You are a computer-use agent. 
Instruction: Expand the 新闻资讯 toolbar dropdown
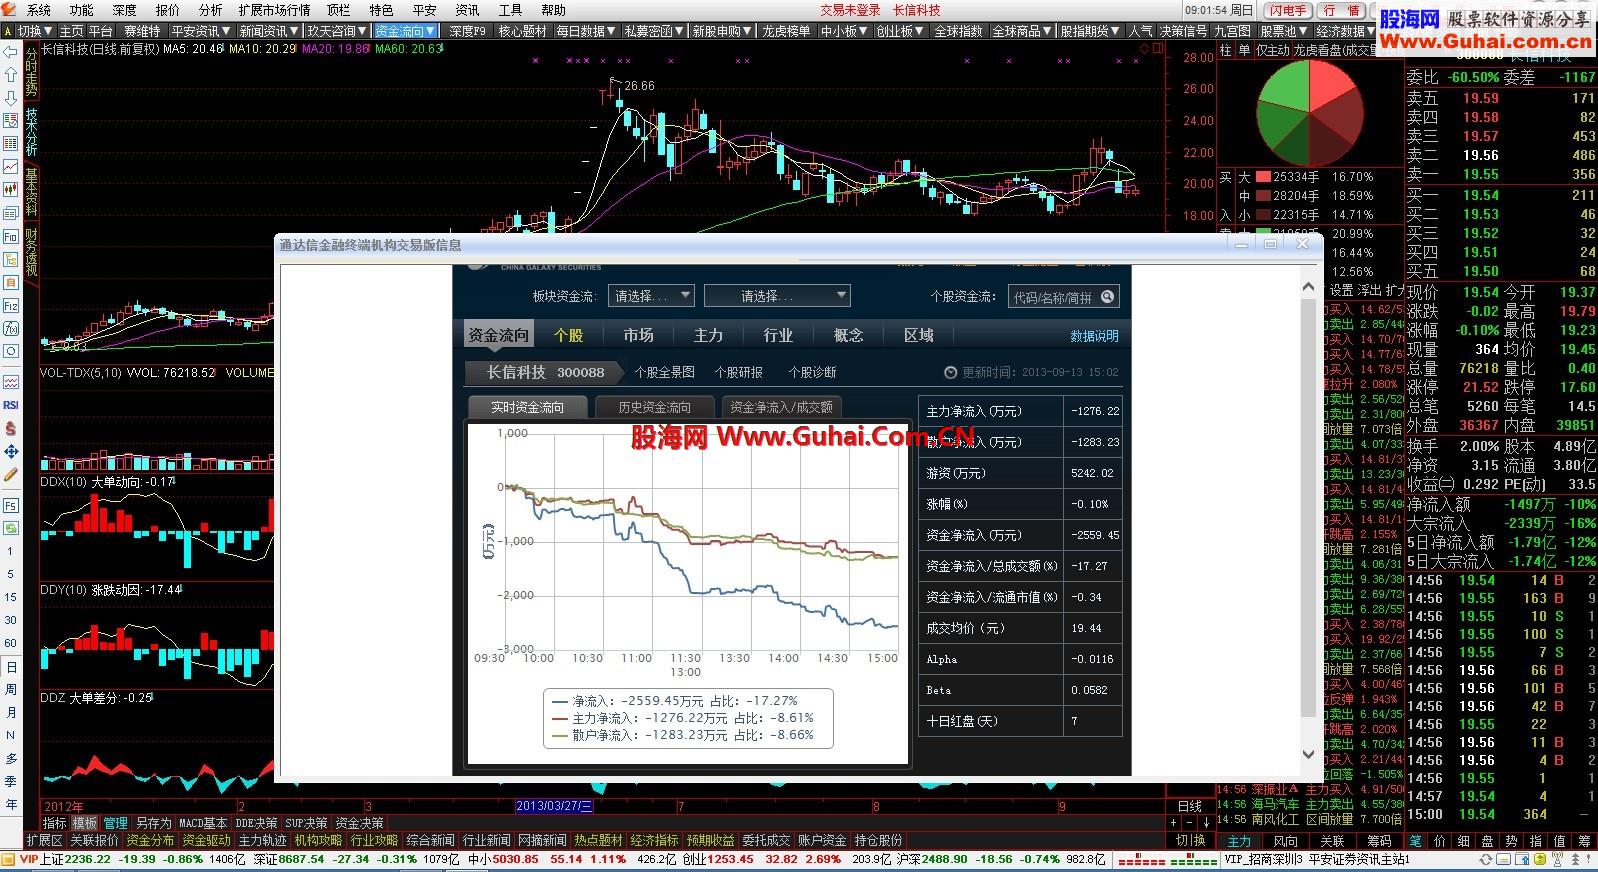pyautogui.click(x=269, y=31)
